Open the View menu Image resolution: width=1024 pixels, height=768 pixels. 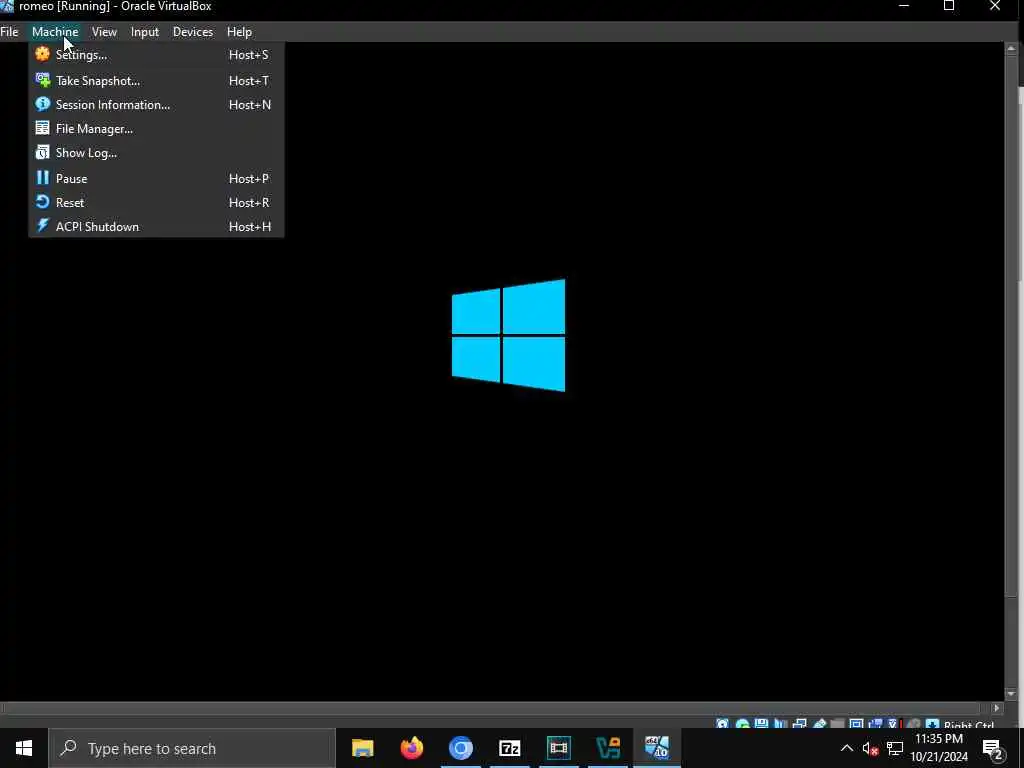pyautogui.click(x=104, y=31)
